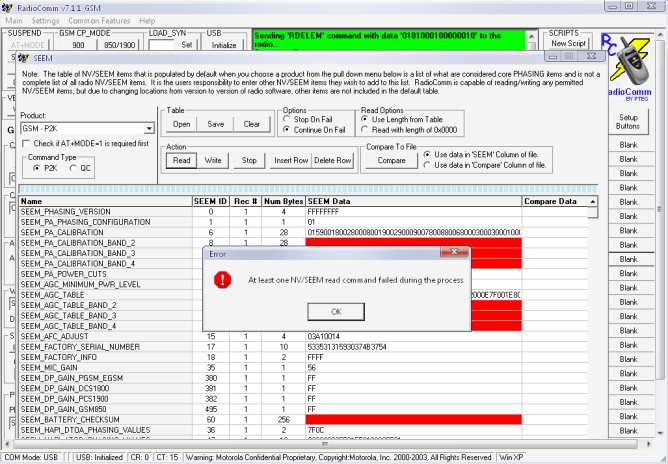The width and height of the screenshot is (668, 464).
Task: Open the Settings menu
Action: pyautogui.click(x=45, y=20)
